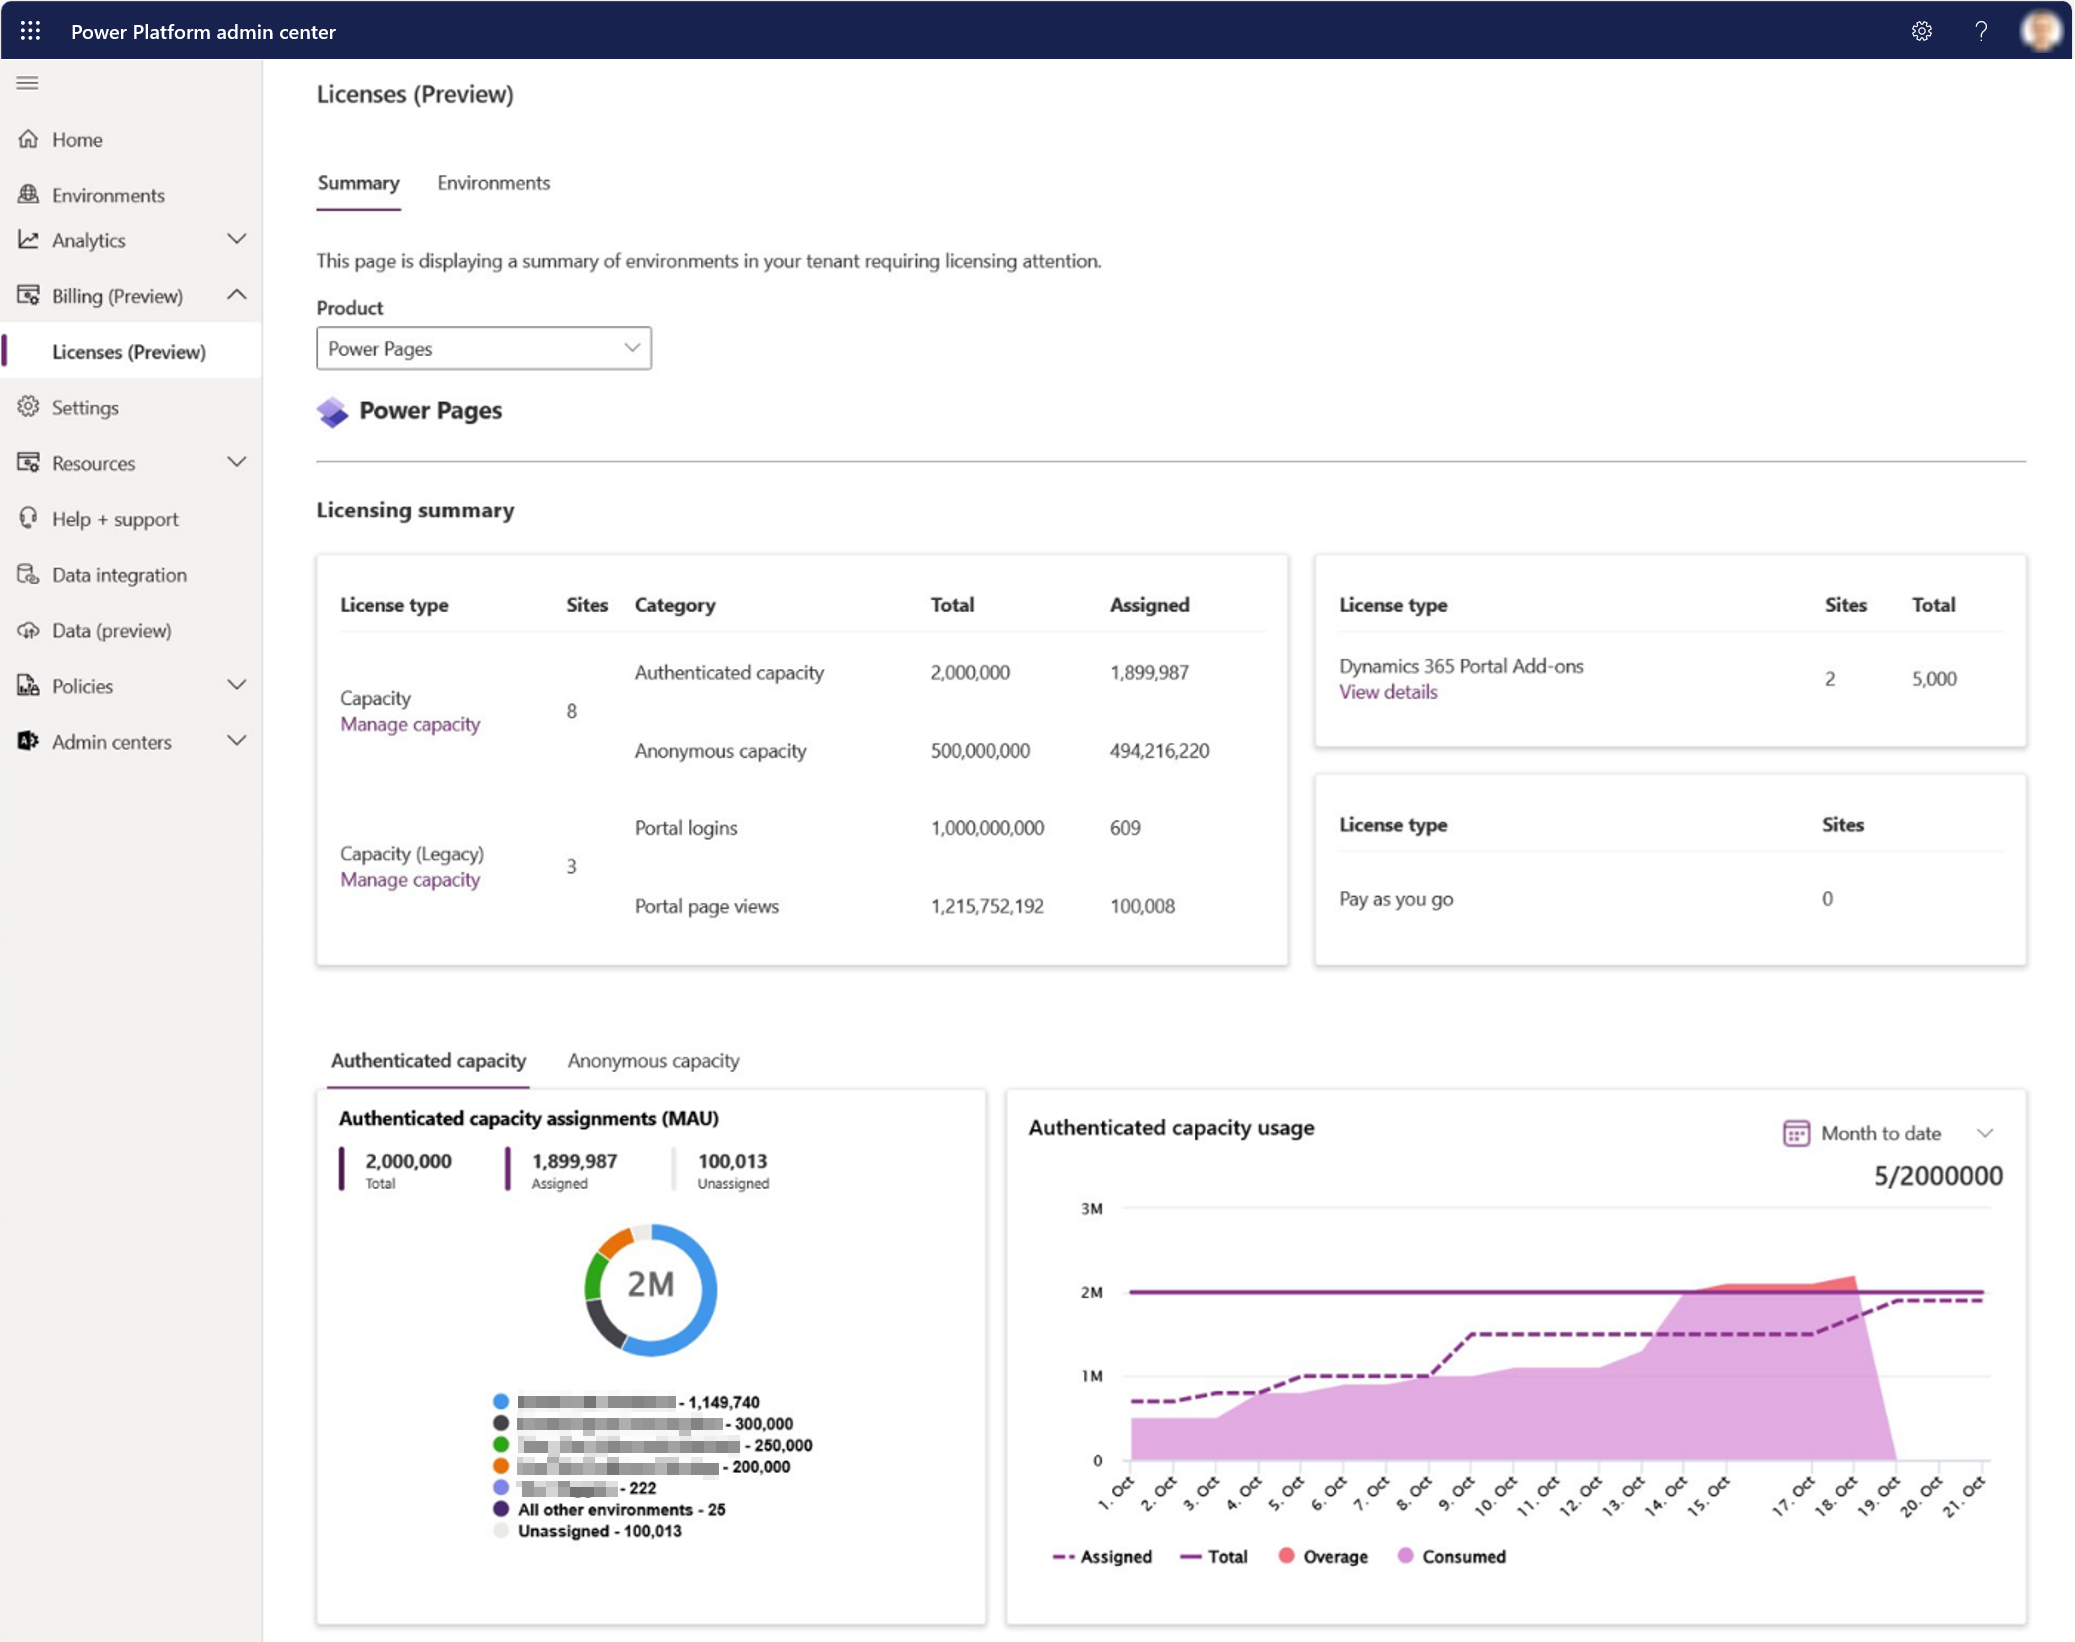2075x1642 pixels.
Task: Click the Power Pages product icon
Action: tap(332, 409)
